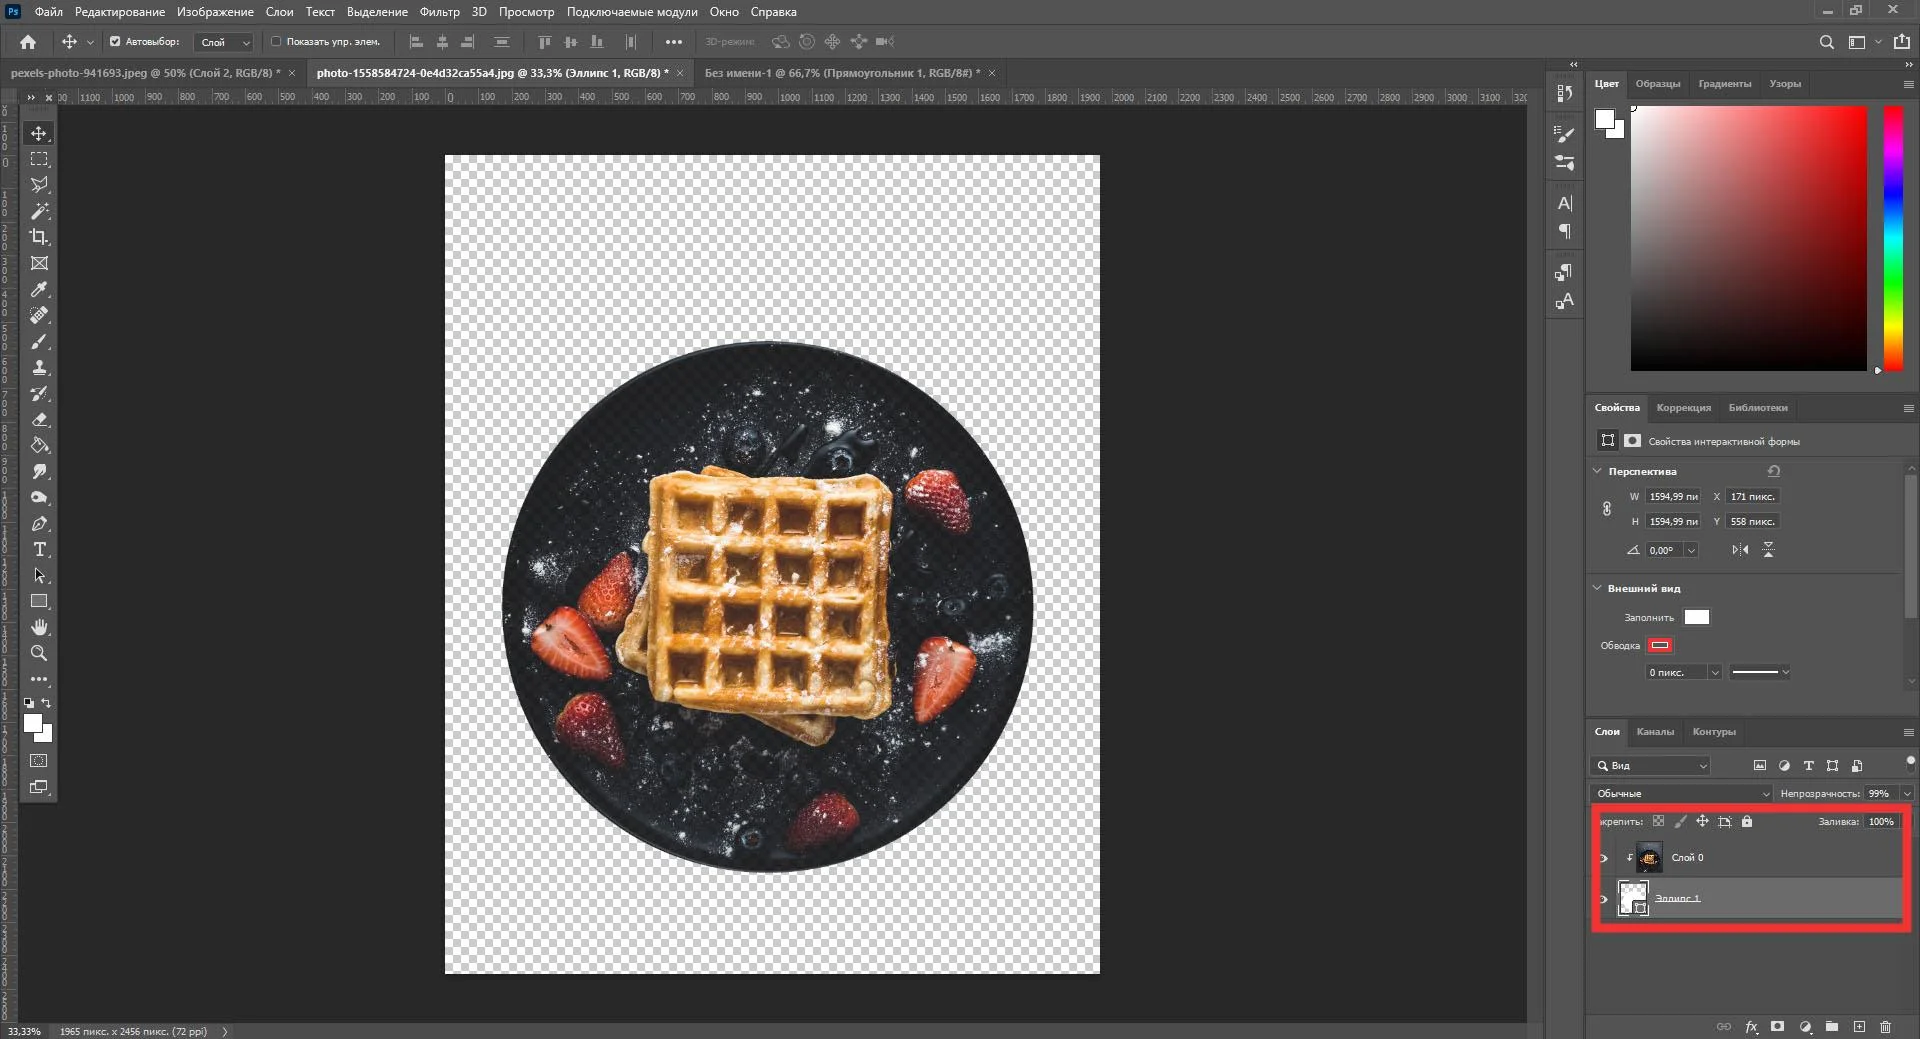1920x1039 pixels.
Task: Select the Eyedropper tool
Action: click(39, 289)
